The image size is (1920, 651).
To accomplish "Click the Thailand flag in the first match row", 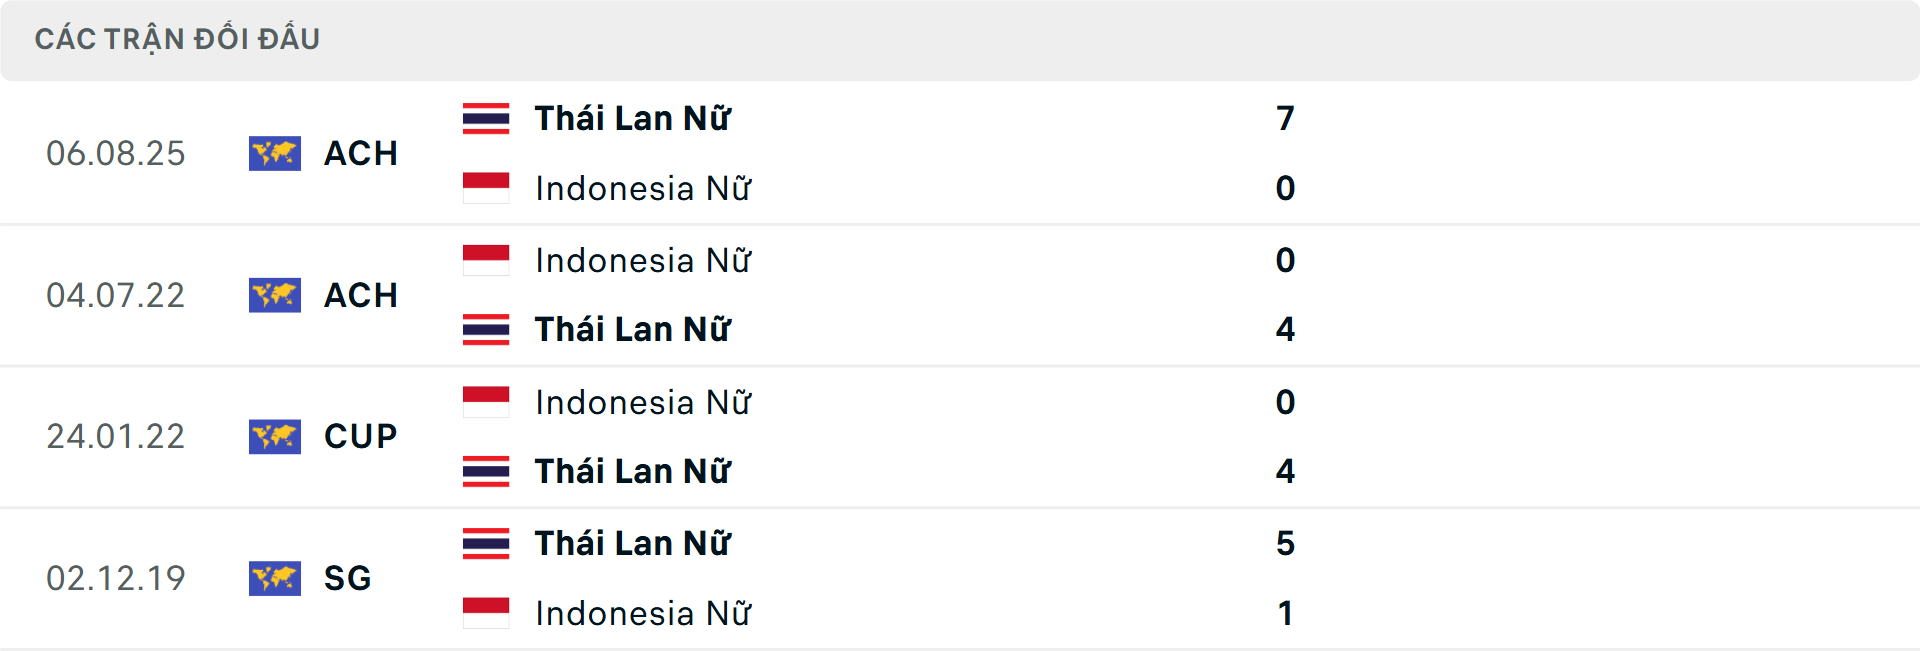I will (x=487, y=116).
